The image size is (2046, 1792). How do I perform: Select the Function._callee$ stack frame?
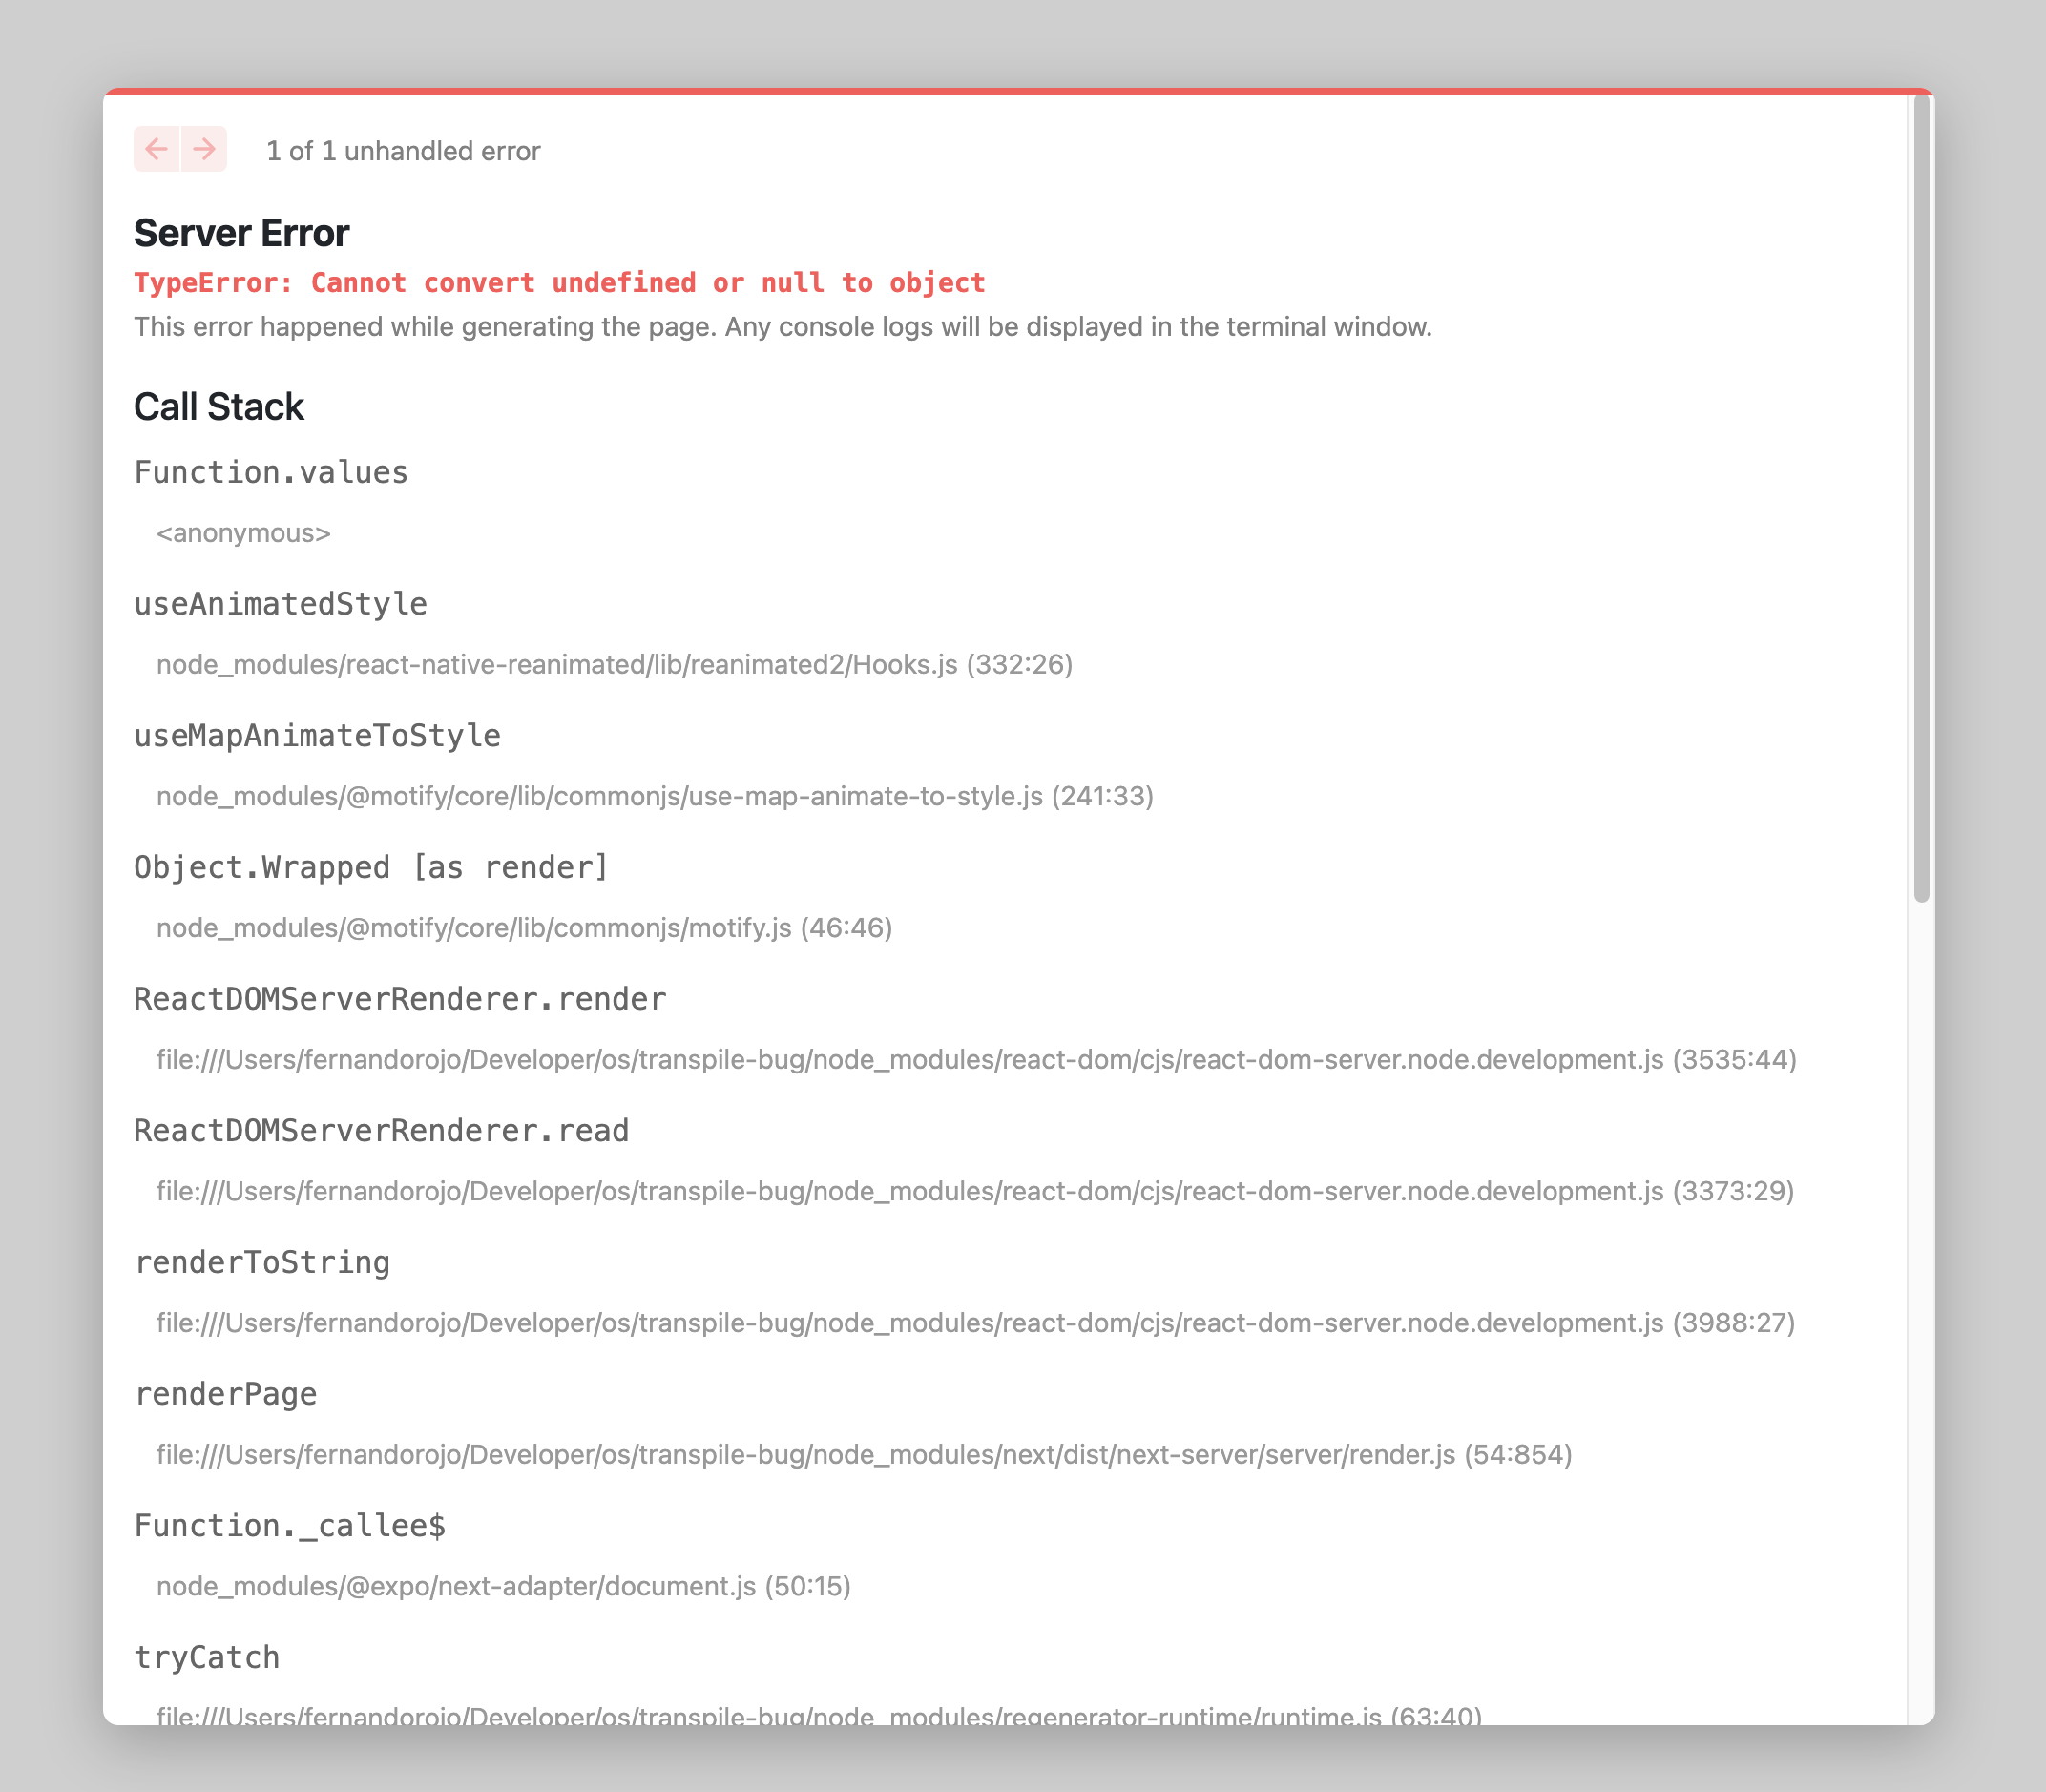tap(292, 1525)
